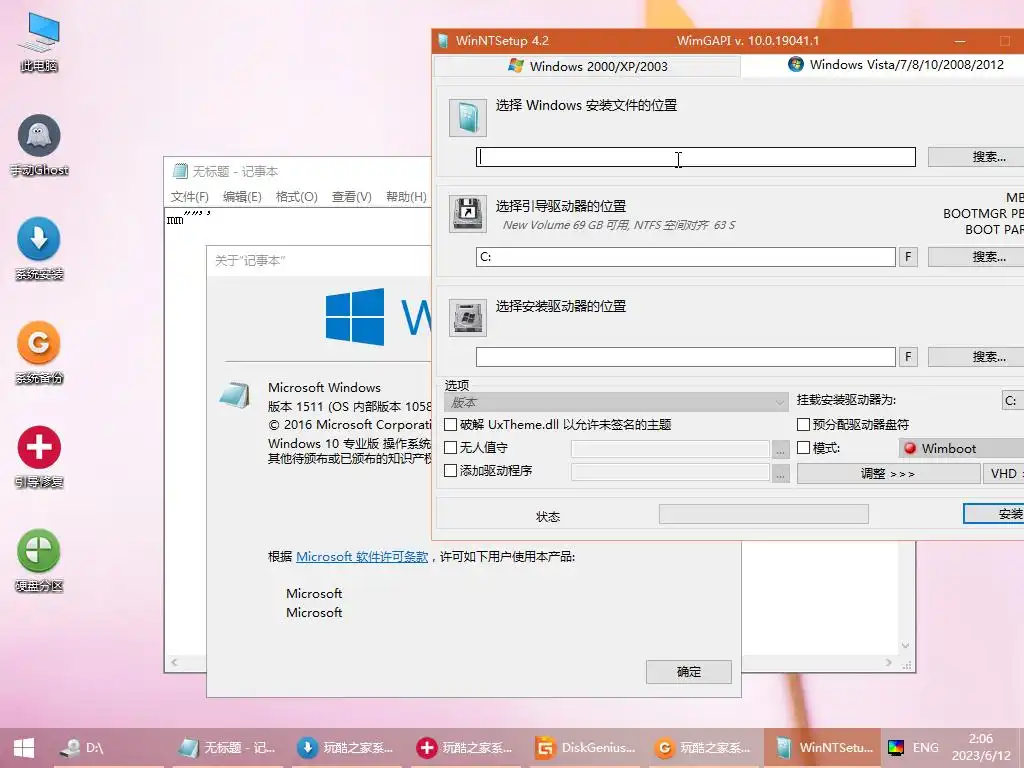Click the Windows install files path field
The image size is (1024, 768).
click(696, 157)
